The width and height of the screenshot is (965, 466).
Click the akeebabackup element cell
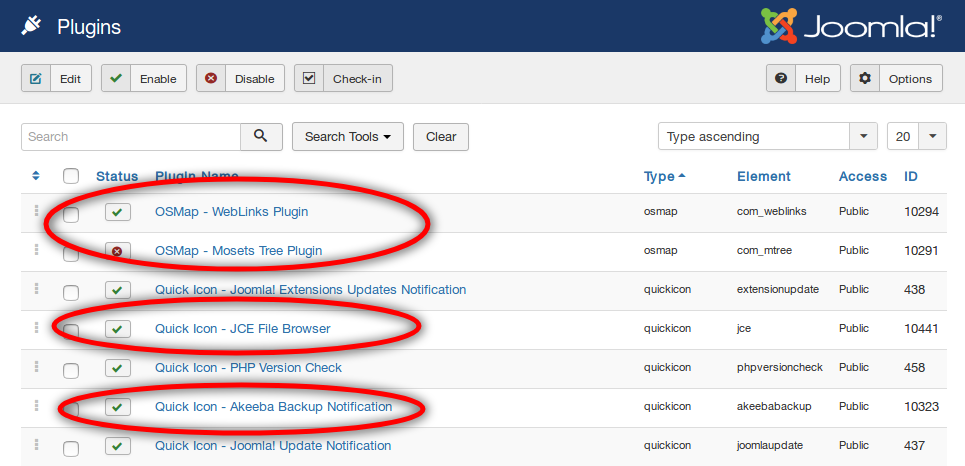tap(774, 406)
